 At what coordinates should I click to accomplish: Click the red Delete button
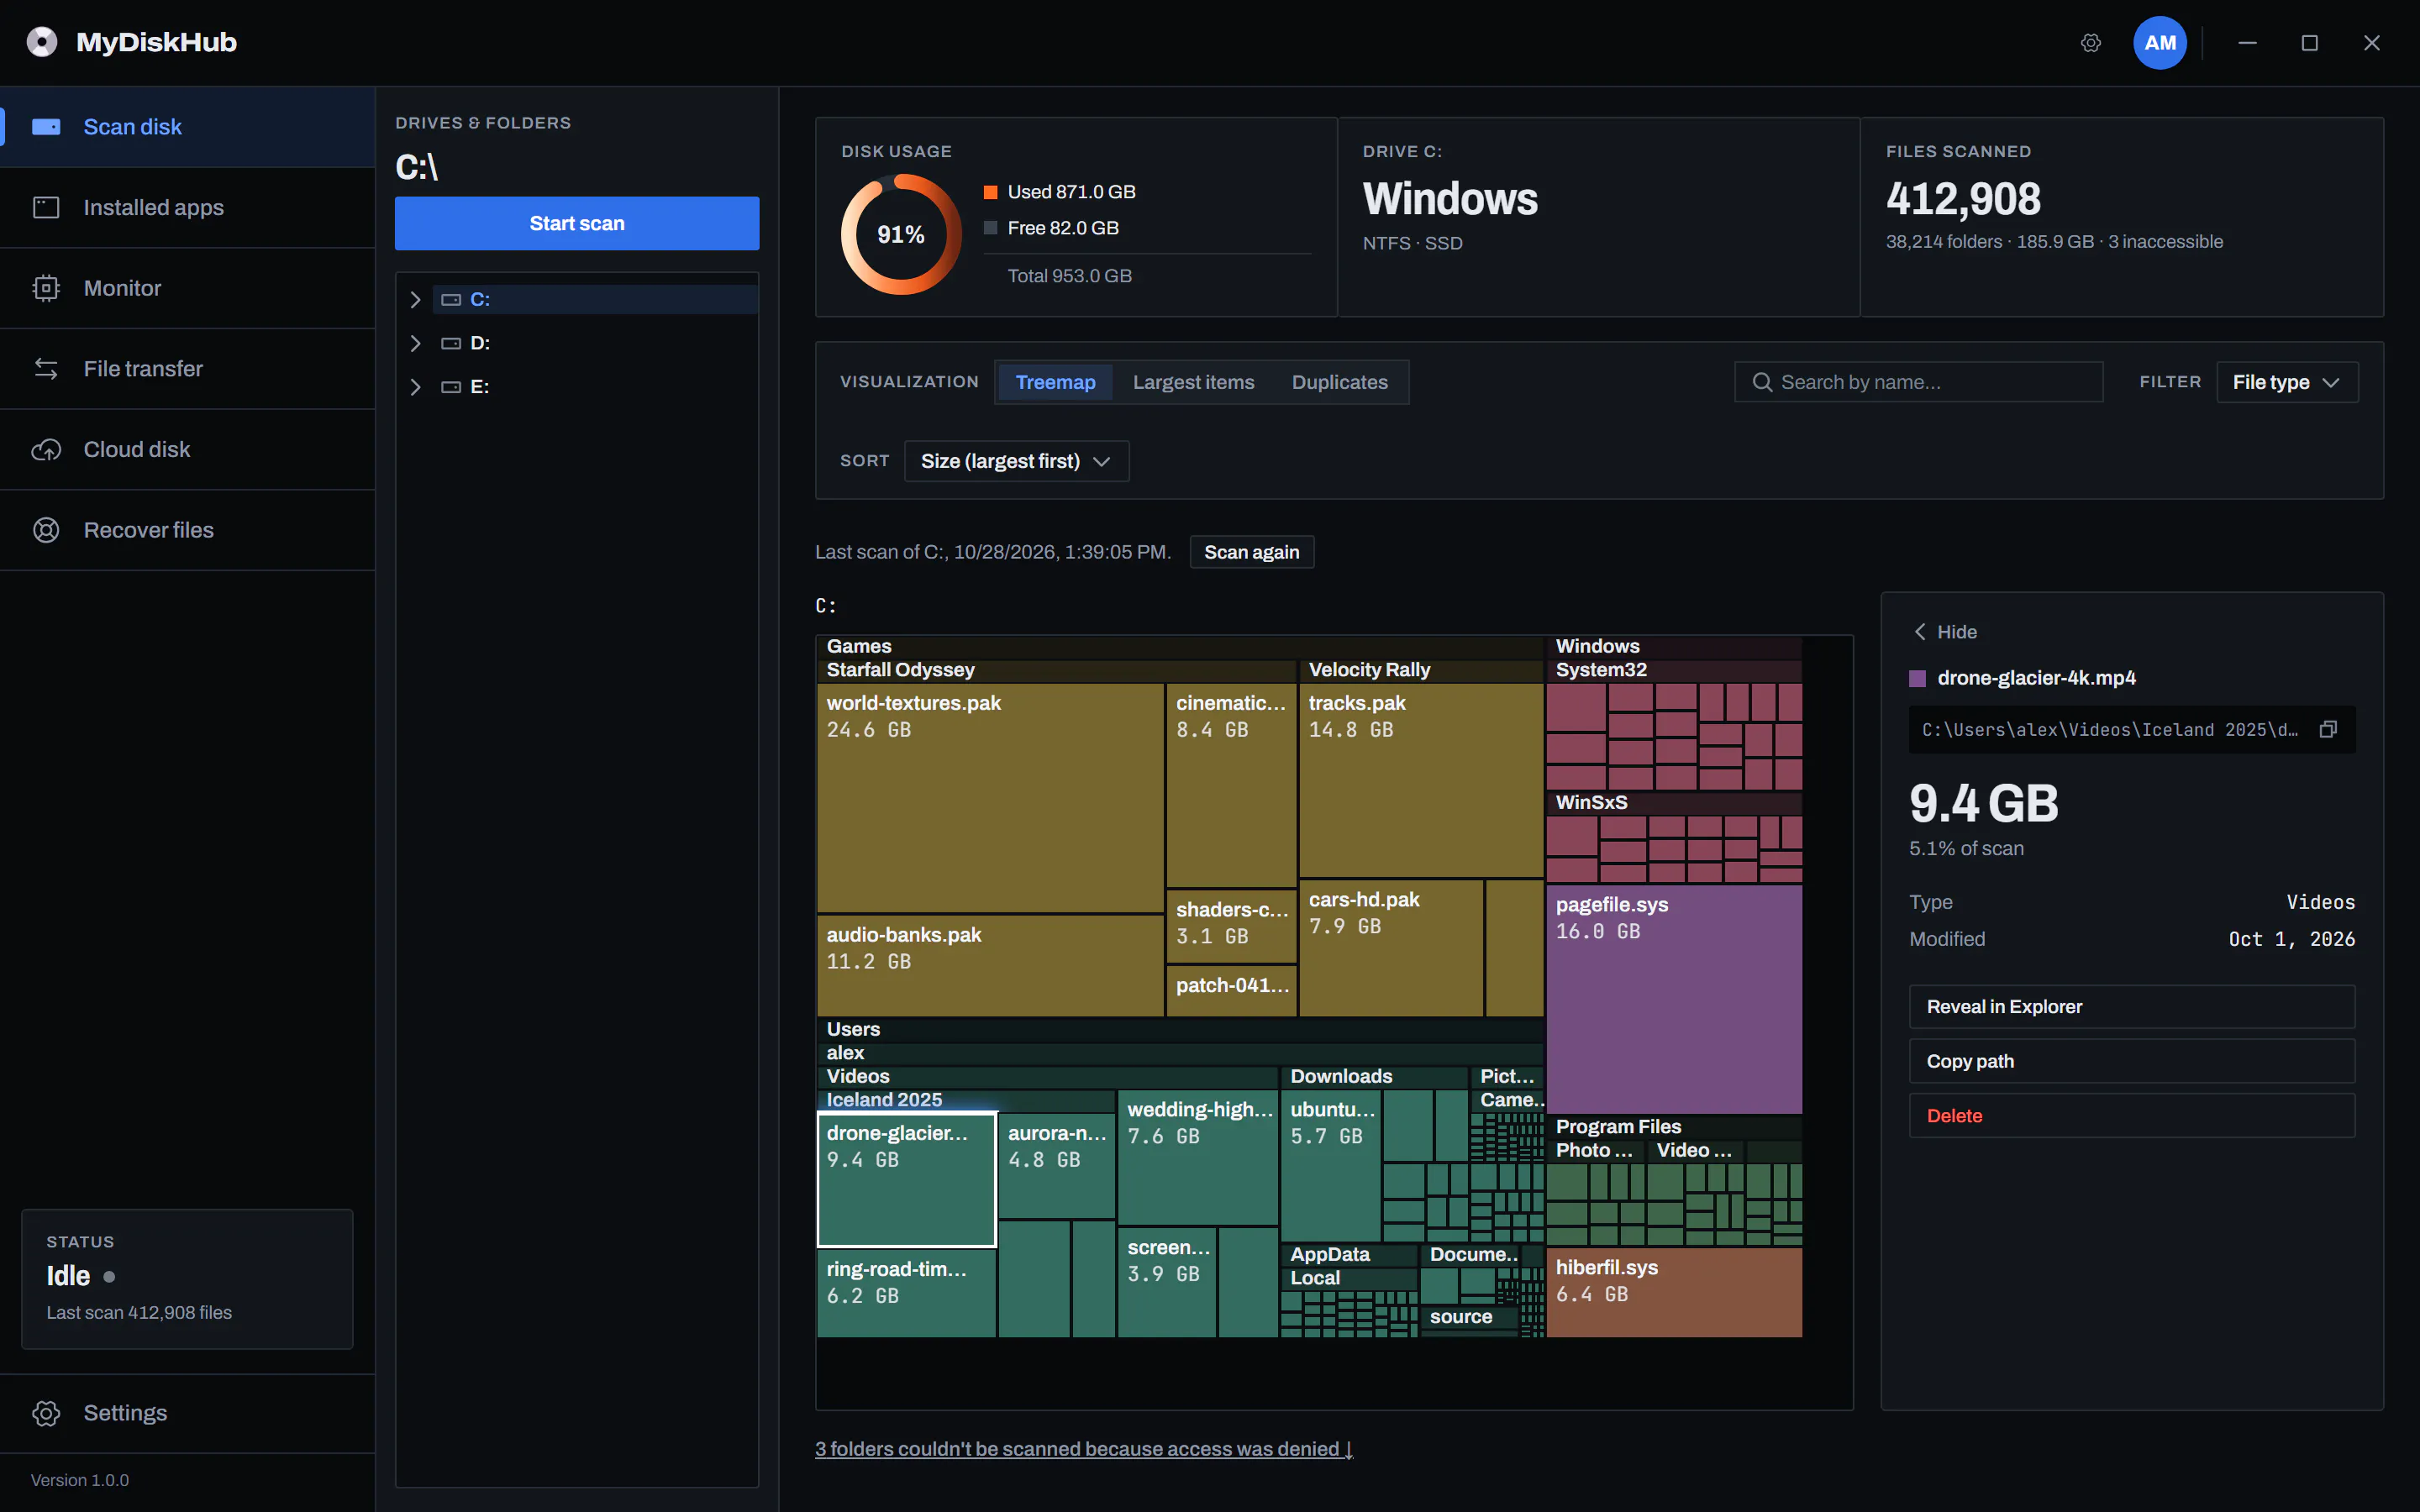coord(2132,1116)
